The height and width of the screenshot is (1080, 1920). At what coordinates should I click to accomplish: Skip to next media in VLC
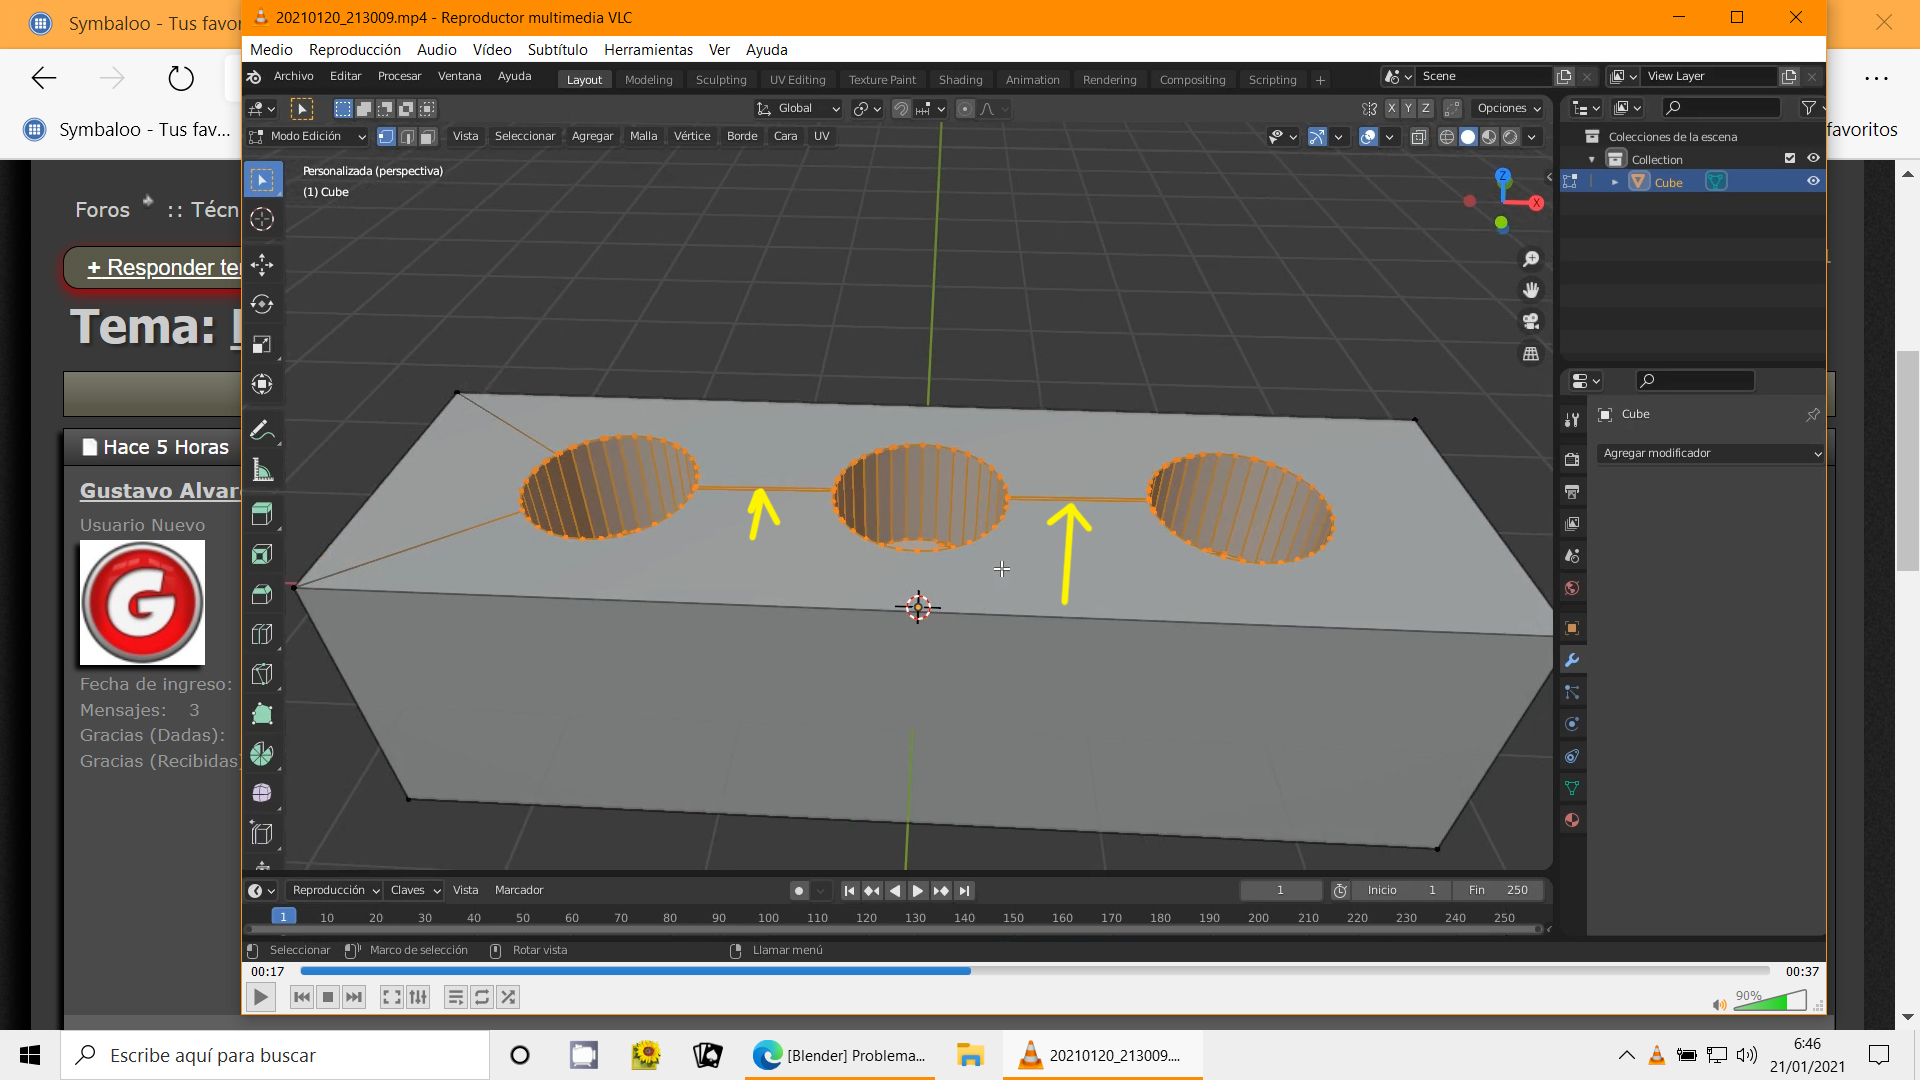[354, 997]
